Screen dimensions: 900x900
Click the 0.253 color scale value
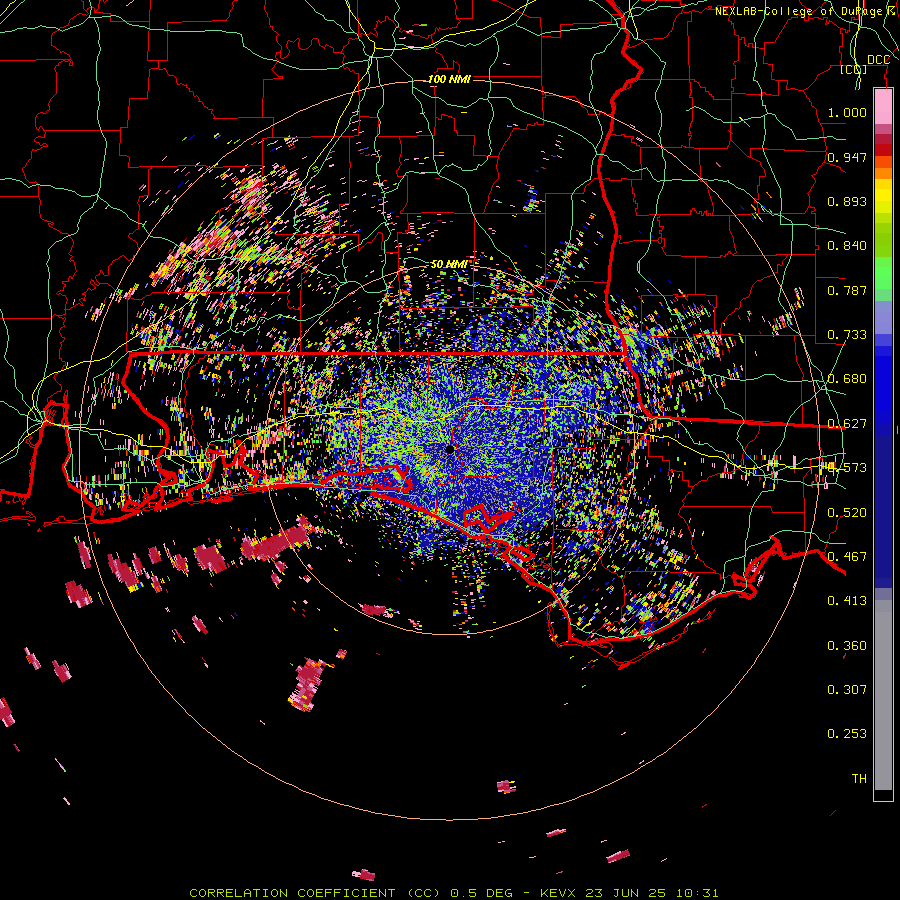847,734
